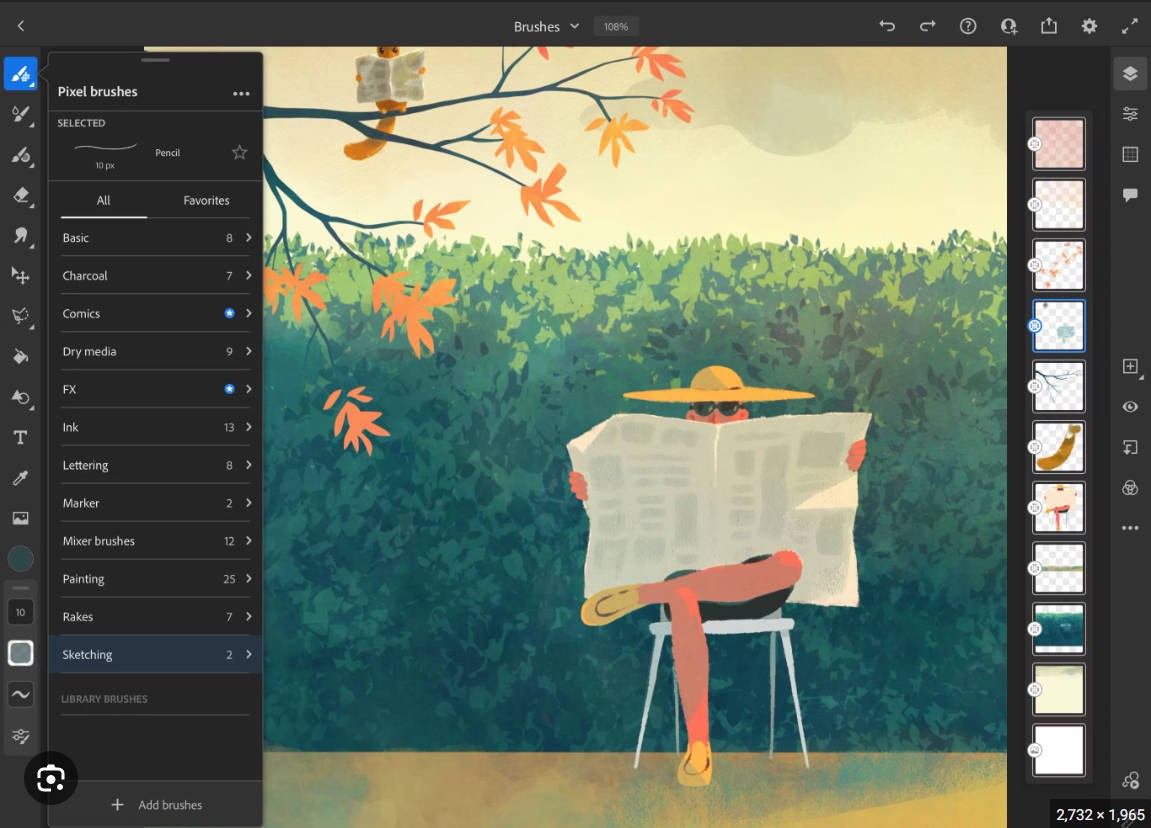
Task: Switch to the Favorites tab
Action: [x=201, y=200]
